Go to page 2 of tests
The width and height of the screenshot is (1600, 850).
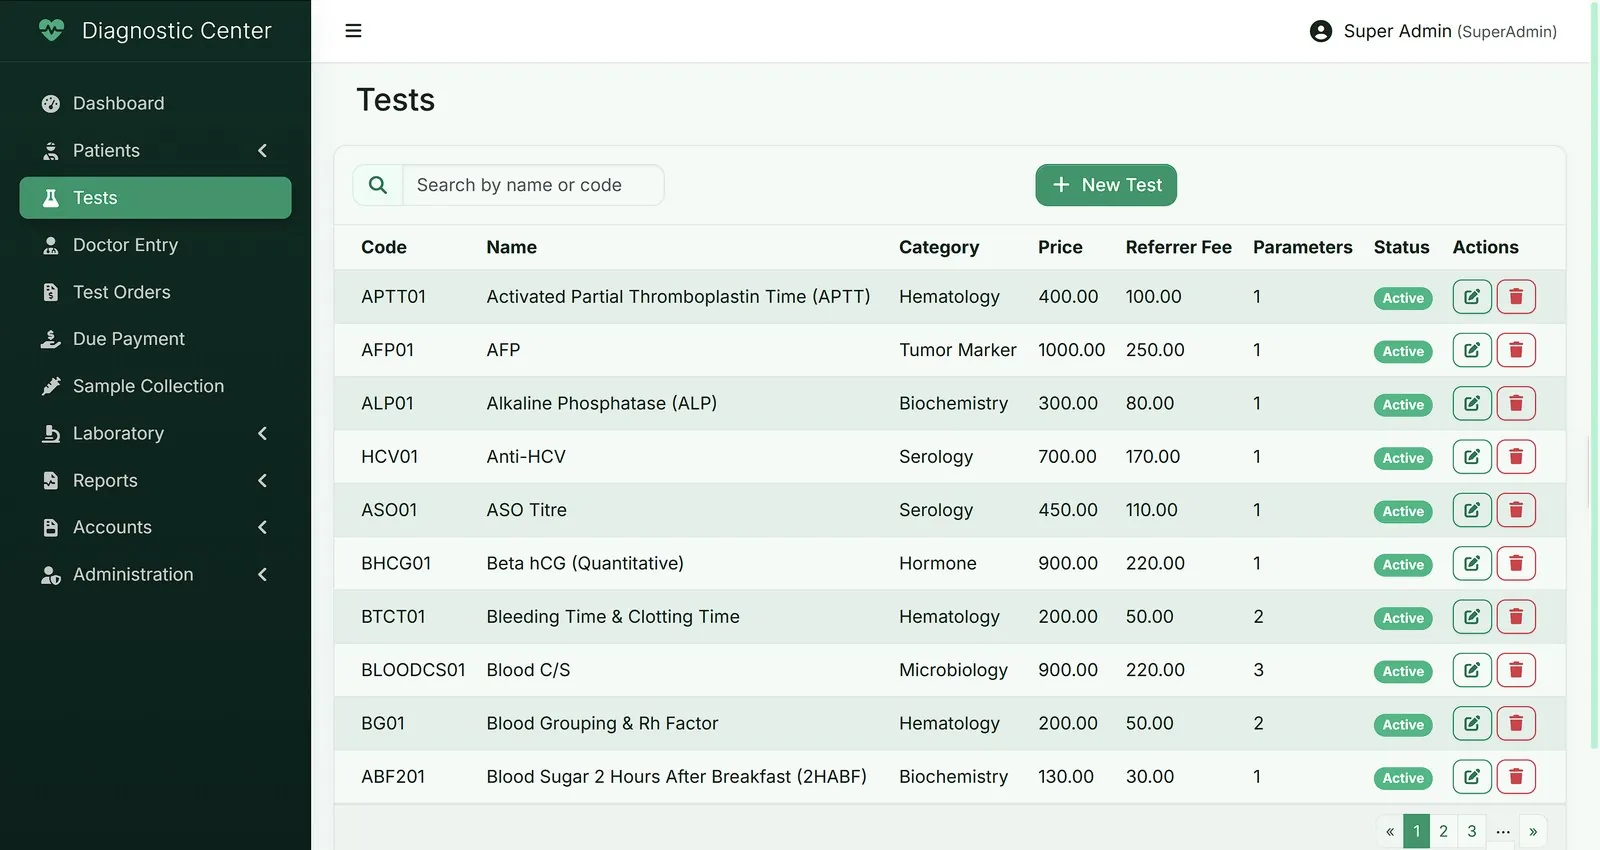point(1443,831)
